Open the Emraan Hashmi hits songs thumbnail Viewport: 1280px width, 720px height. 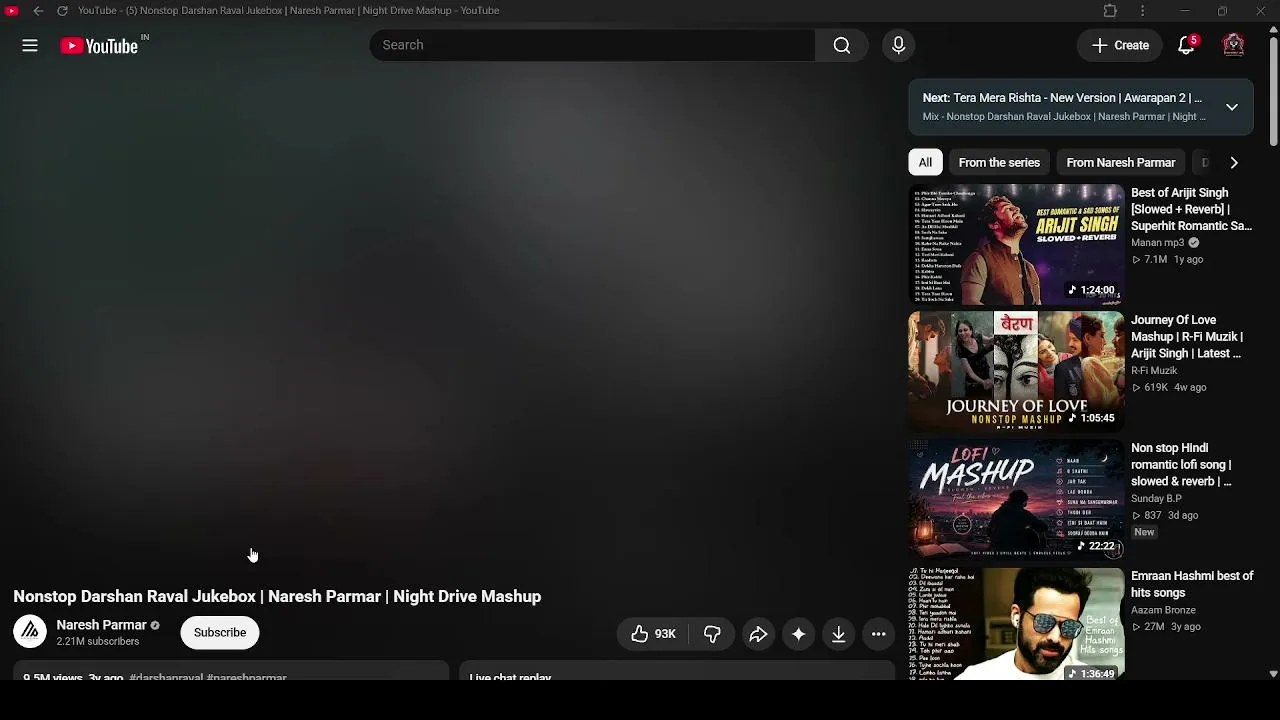tap(1016, 624)
